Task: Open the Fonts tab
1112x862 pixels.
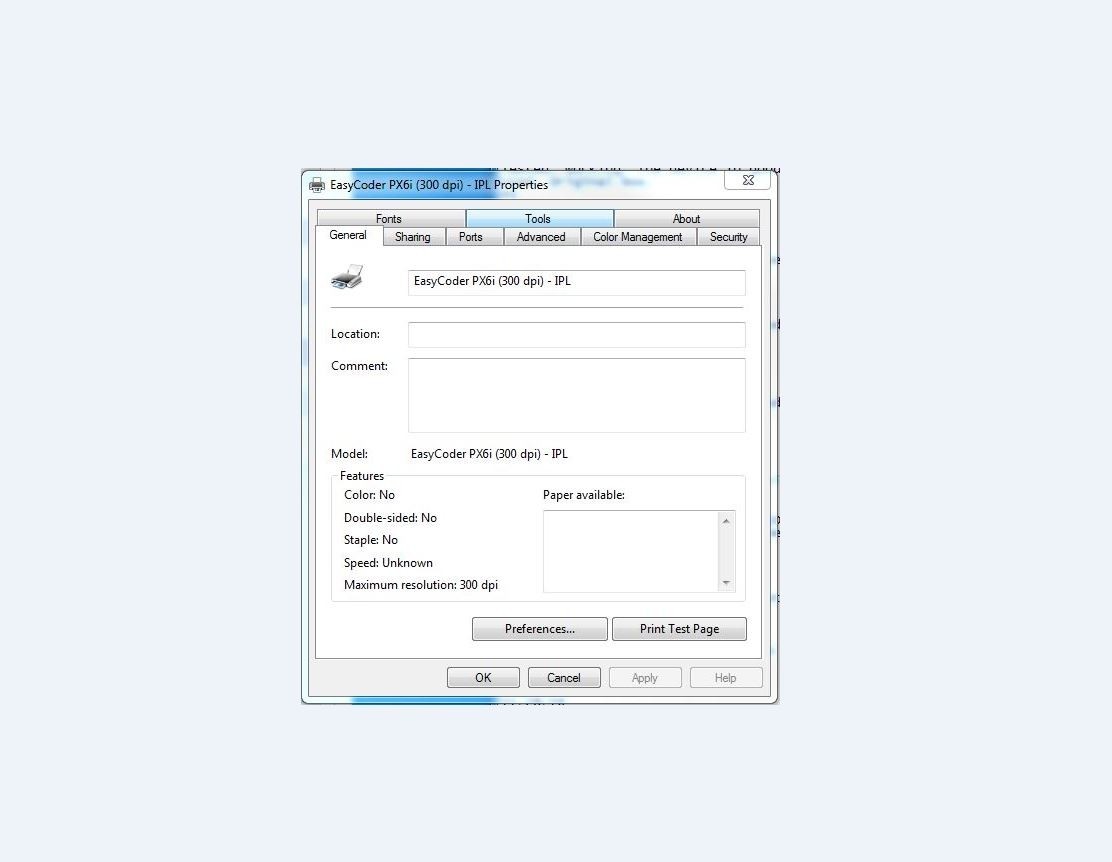Action: click(389, 219)
